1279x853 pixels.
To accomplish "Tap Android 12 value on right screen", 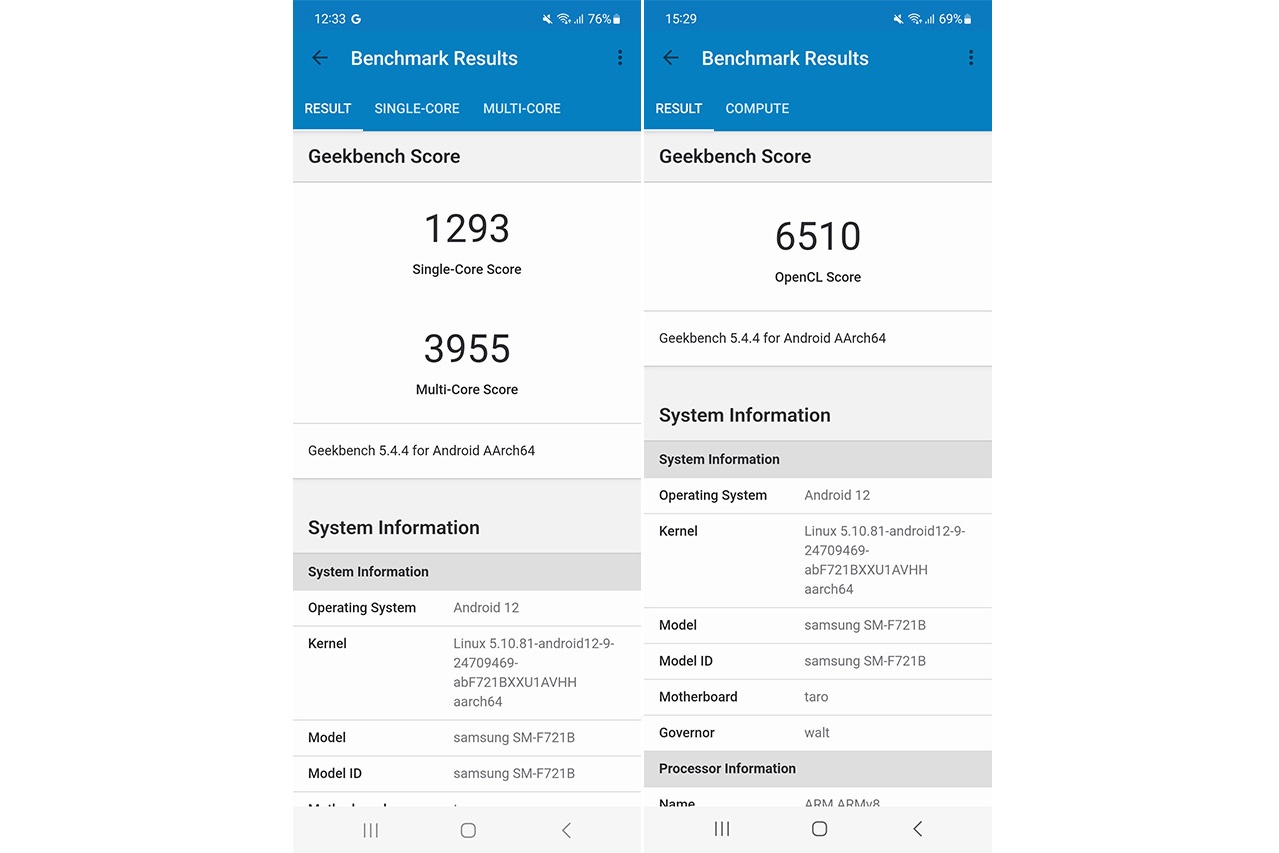I will (x=837, y=495).
